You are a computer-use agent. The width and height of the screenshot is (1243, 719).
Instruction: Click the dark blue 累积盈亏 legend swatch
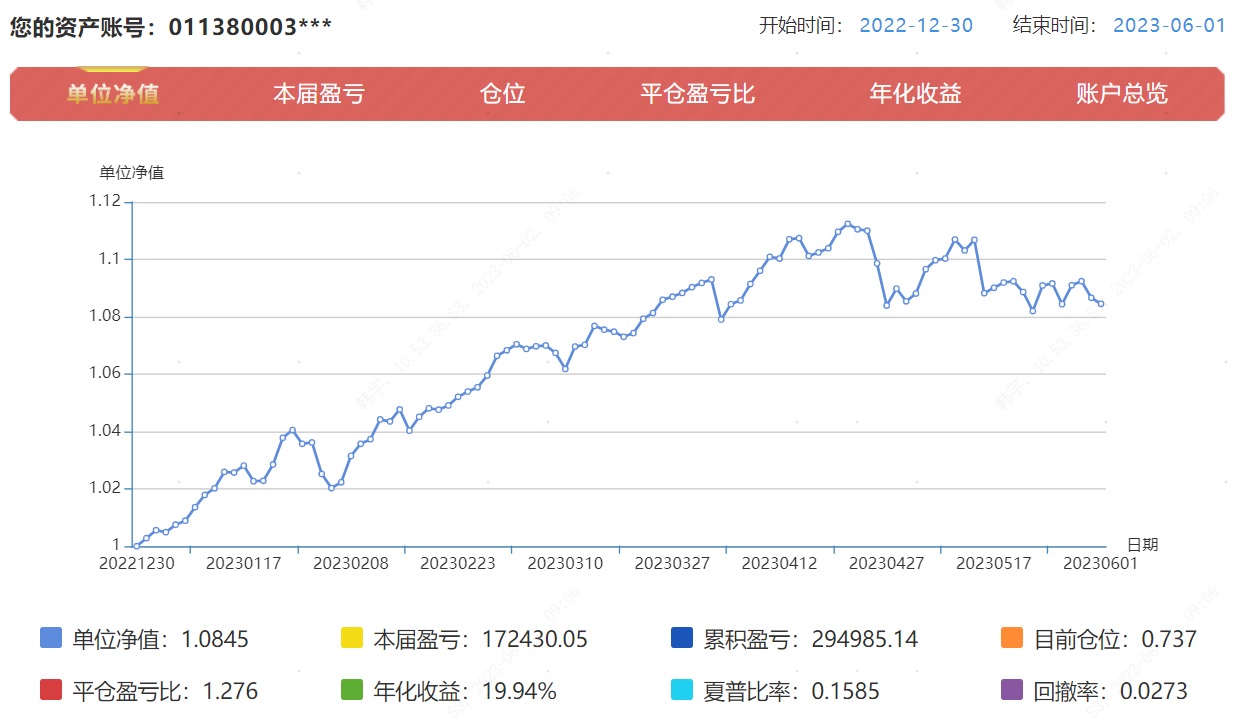pyautogui.click(x=683, y=638)
